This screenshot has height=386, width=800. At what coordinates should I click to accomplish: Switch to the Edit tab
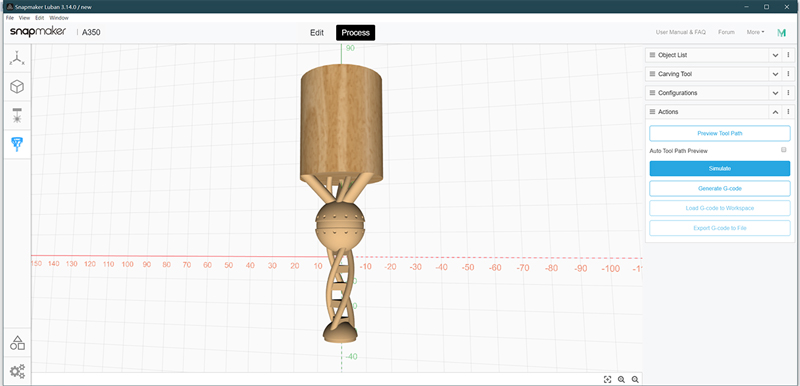tap(317, 33)
